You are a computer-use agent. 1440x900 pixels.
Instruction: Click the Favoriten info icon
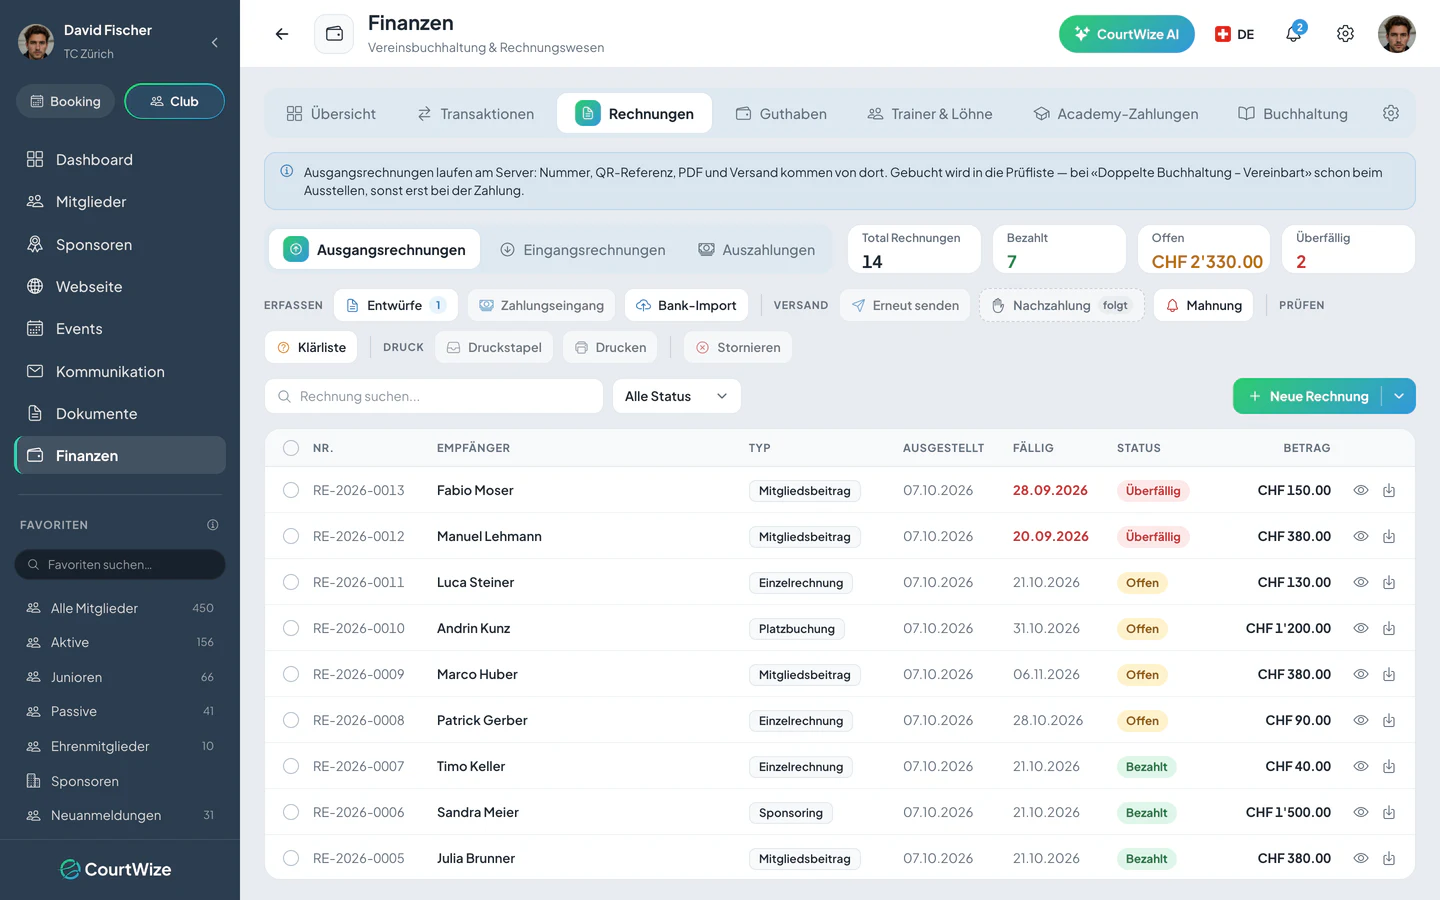212,525
